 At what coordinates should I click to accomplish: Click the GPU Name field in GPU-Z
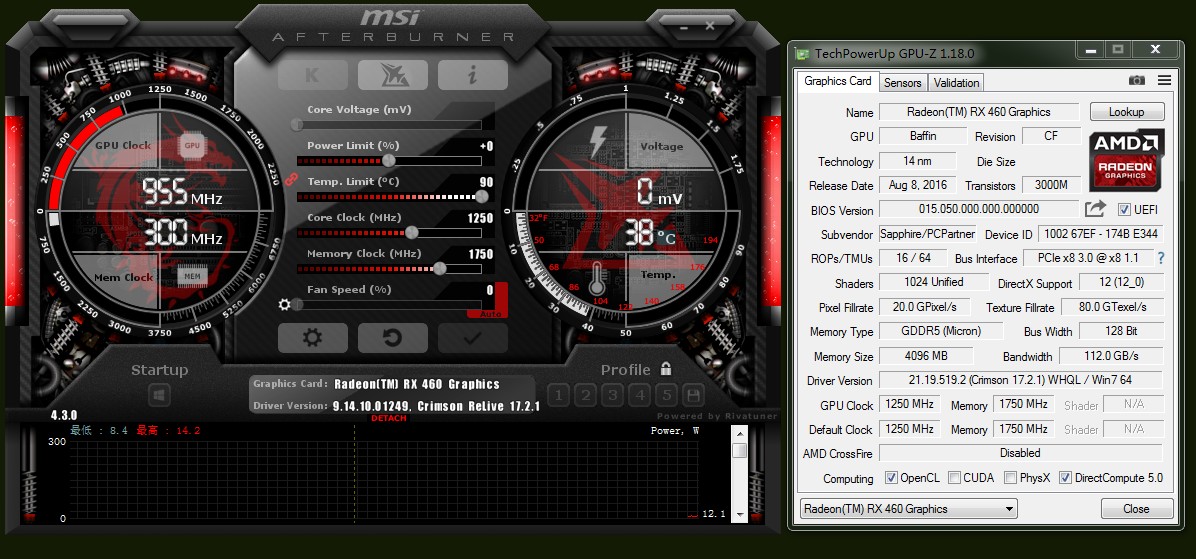pos(979,112)
